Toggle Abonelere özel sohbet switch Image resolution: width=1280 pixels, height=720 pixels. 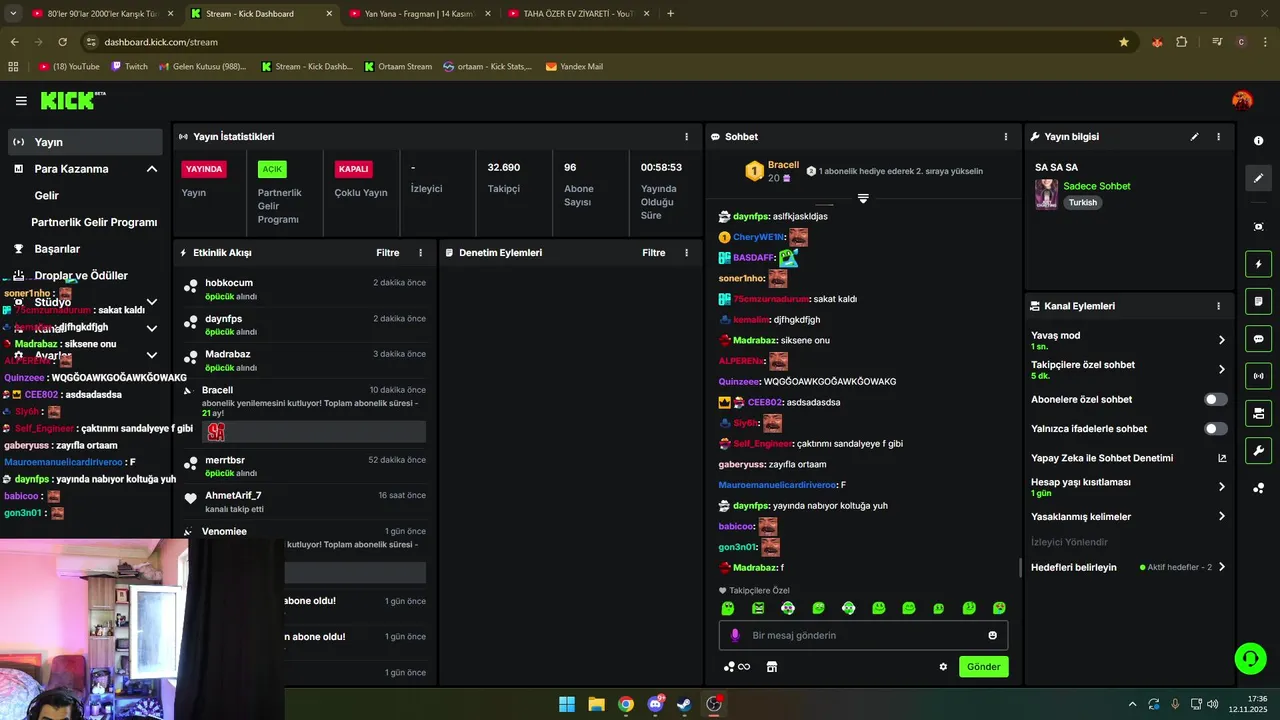(1216, 399)
